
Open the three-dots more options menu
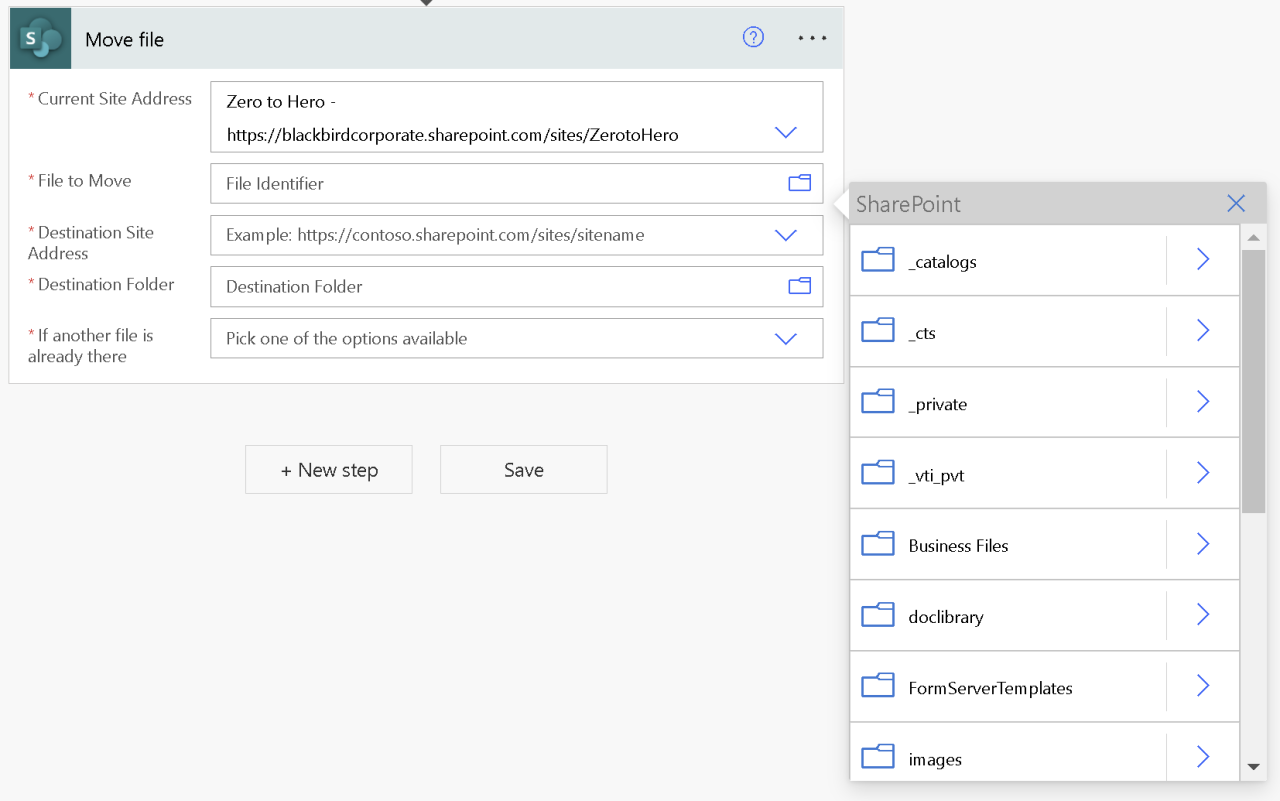click(x=812, y=38)
